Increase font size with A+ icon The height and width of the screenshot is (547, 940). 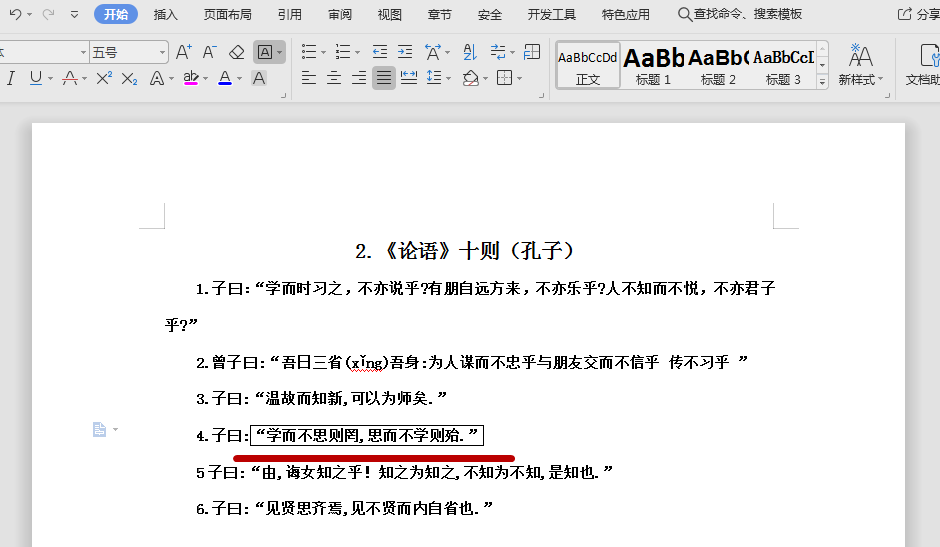(x=183, y=52)
